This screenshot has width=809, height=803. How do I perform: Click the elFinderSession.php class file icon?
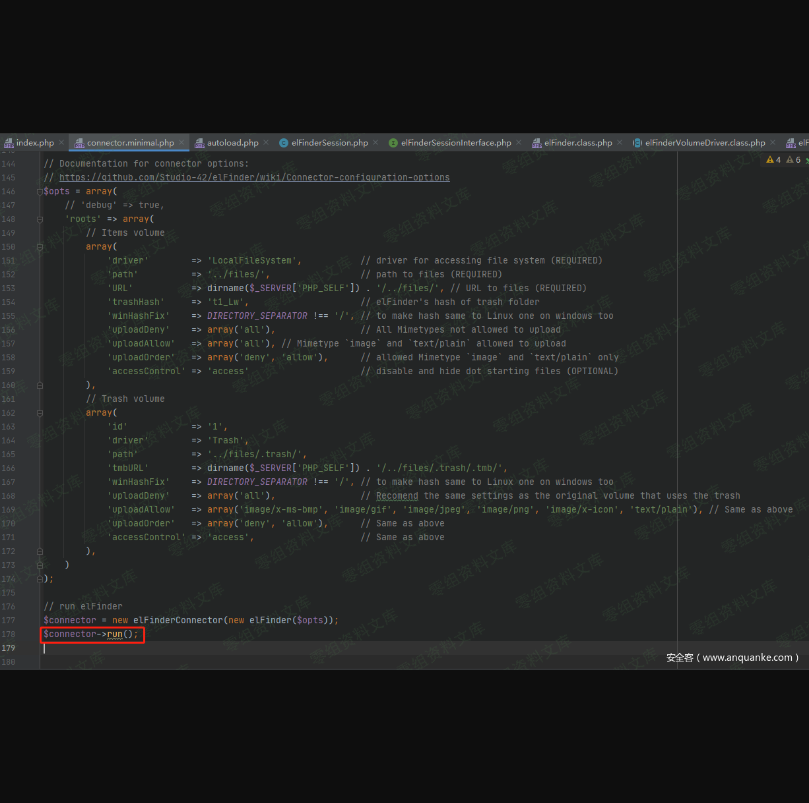(284, 143)
